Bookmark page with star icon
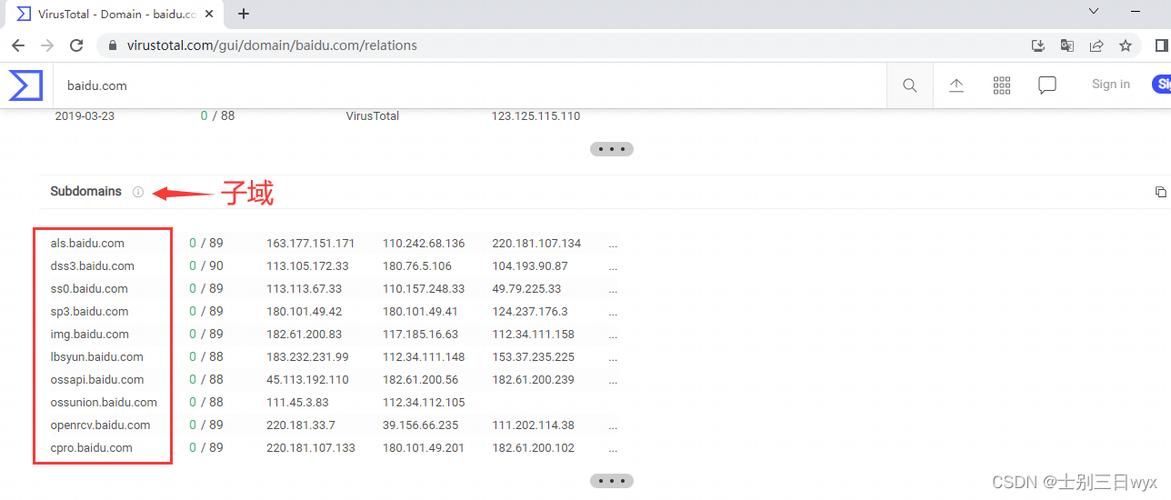The height and width of the screenshot is (500, 1171). click(x=1125, y=46)
